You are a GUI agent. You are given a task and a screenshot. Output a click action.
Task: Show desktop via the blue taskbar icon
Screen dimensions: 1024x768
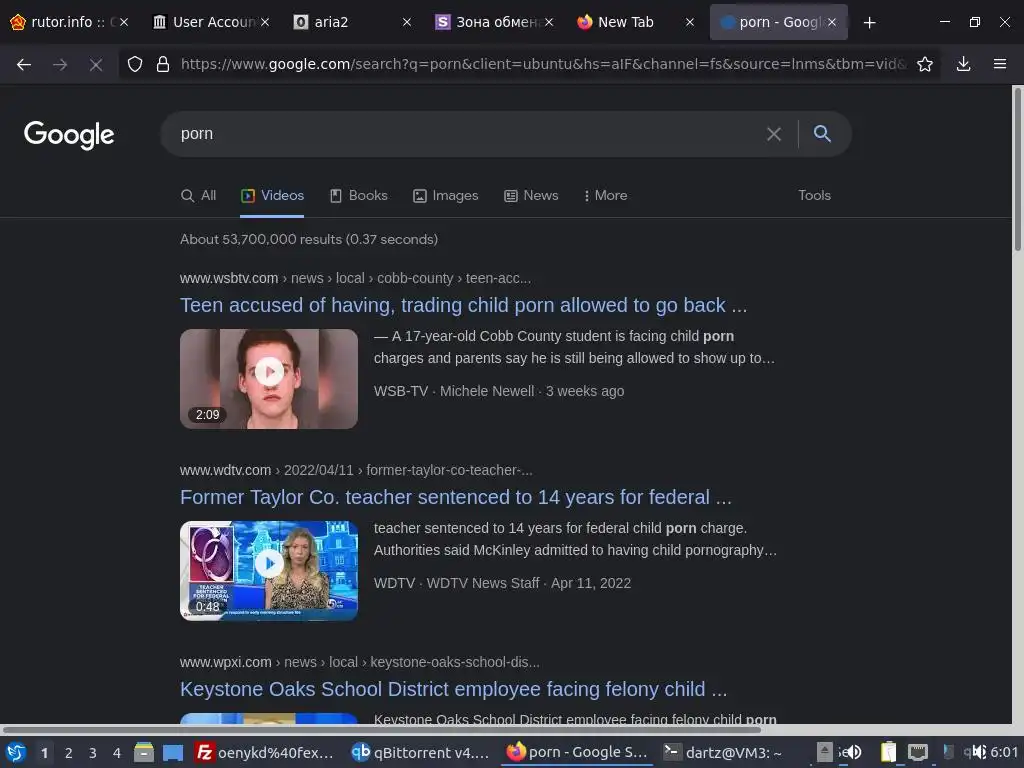pyautogui.click(x=172, y=752)
